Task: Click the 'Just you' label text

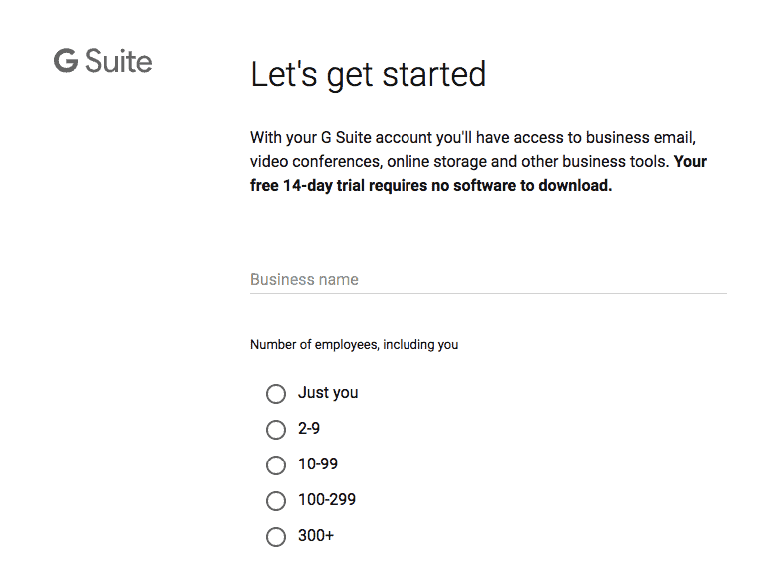Action: [328, 393]
